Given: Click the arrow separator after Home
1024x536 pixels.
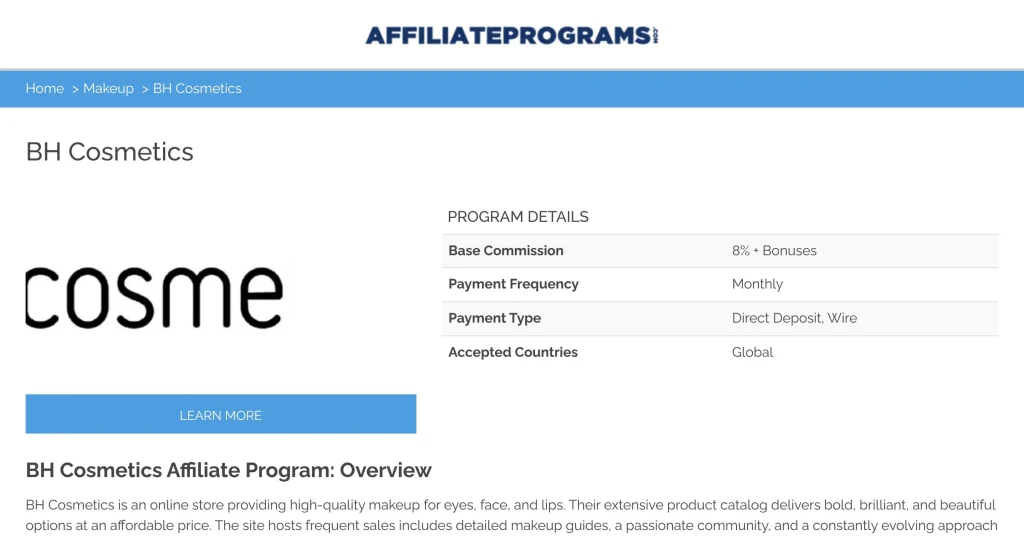Looking at the screenshot, I should 75,89.
